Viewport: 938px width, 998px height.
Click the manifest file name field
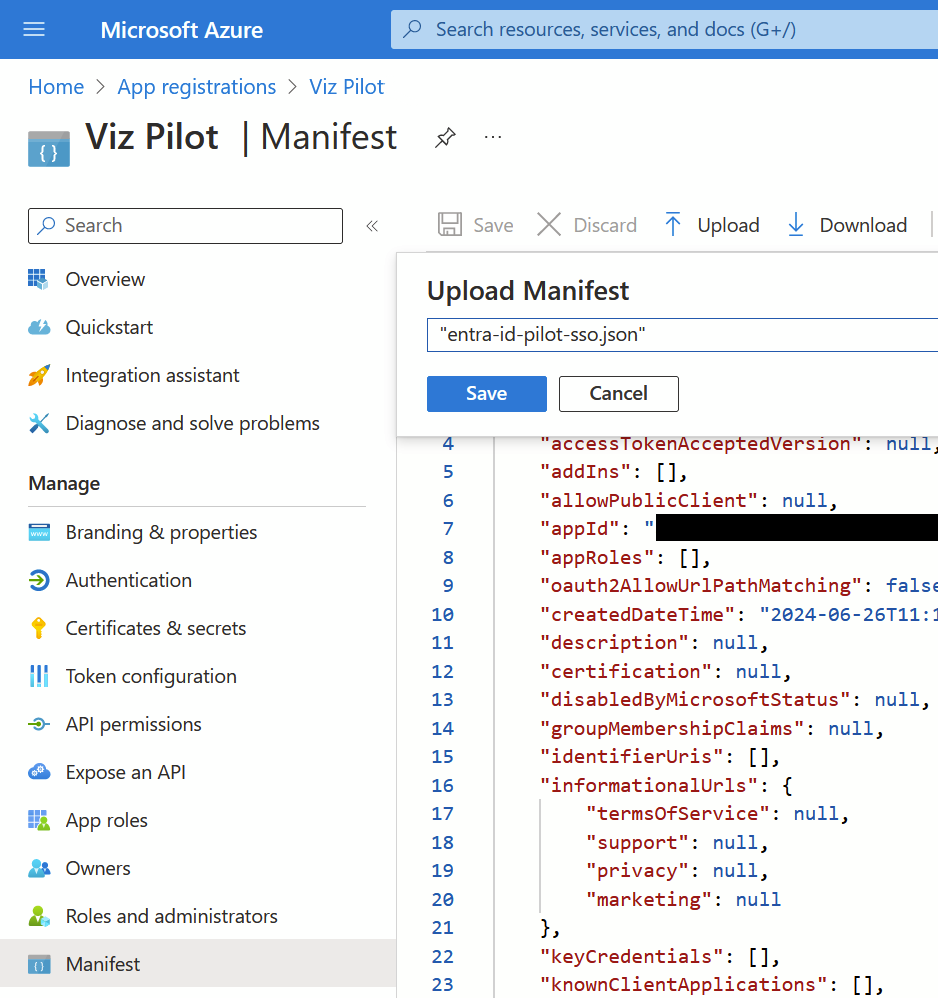point(682,336)
